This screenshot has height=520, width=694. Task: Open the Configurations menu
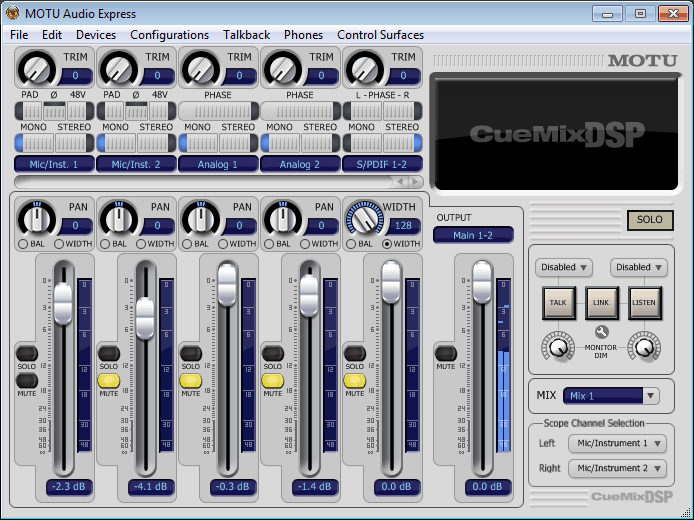pos(169,35)
